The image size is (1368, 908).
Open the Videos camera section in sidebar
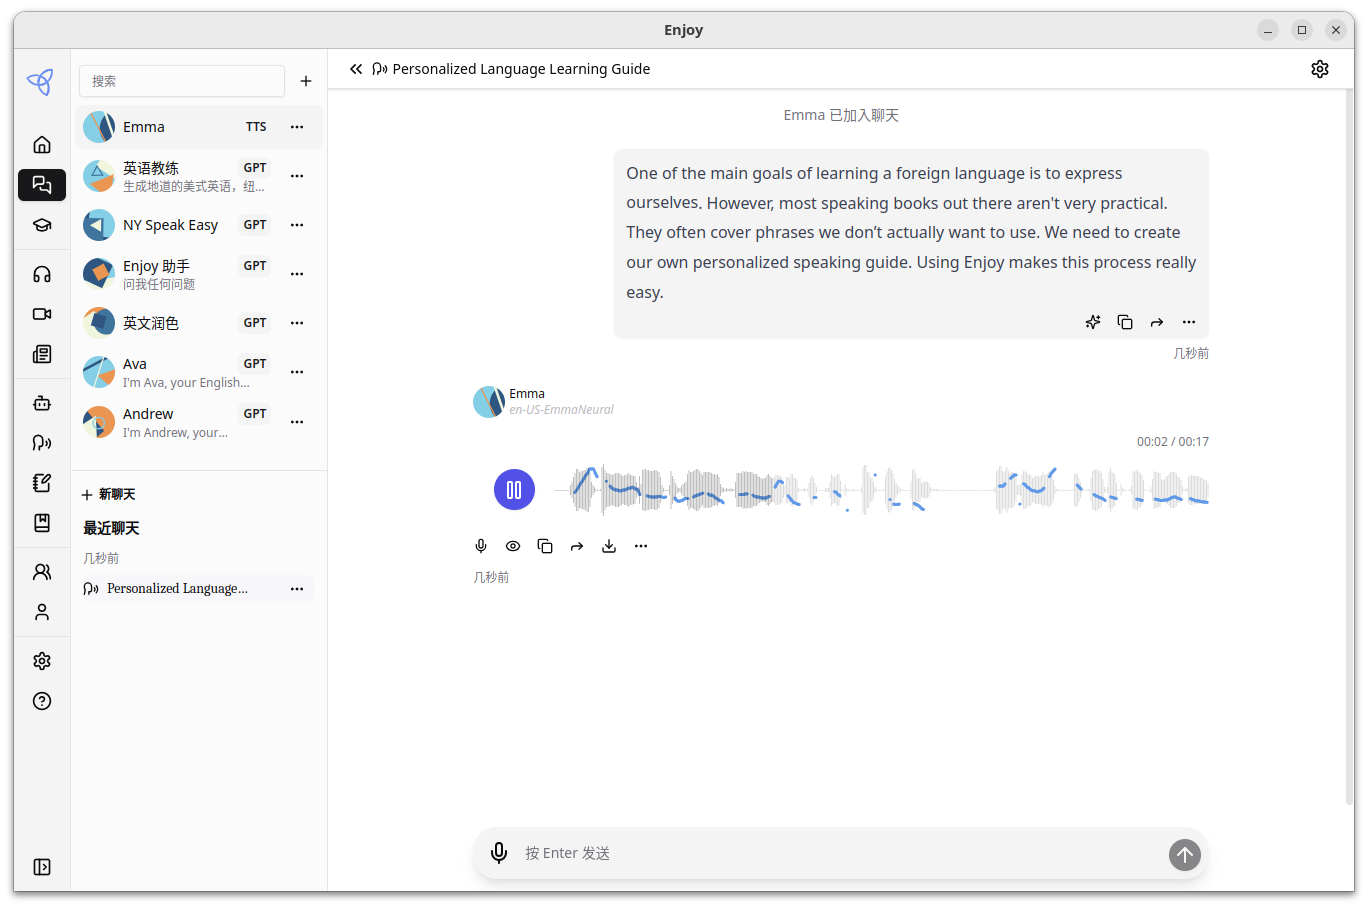coord(41,313)
